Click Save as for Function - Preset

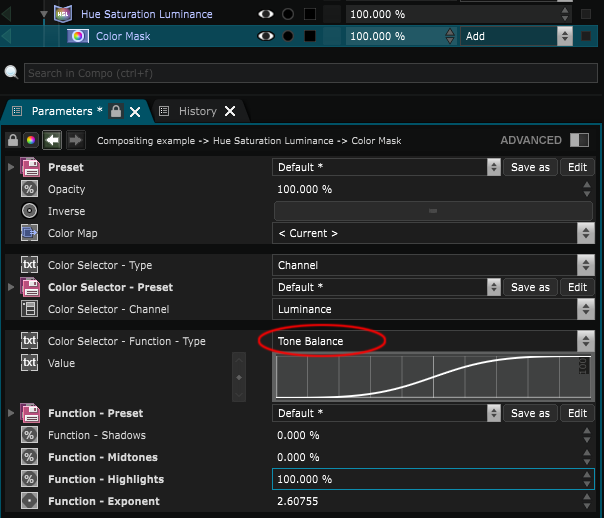530,413
